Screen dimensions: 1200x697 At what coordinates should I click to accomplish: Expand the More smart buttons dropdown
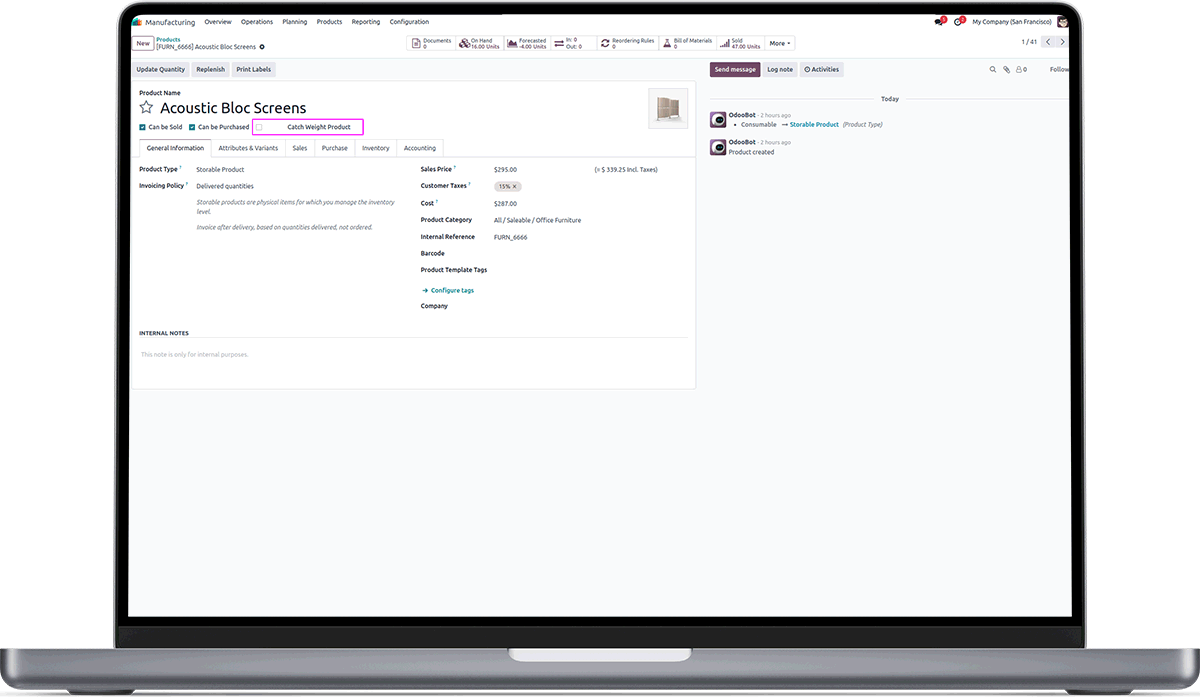coord(780,43)
